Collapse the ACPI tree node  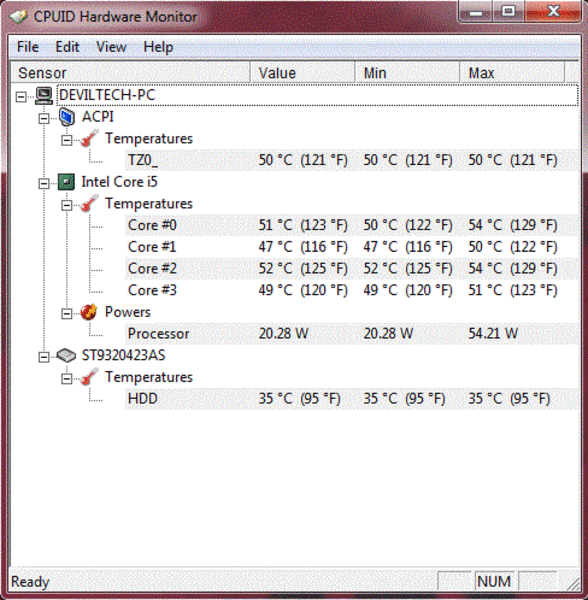tap(44, 119)
